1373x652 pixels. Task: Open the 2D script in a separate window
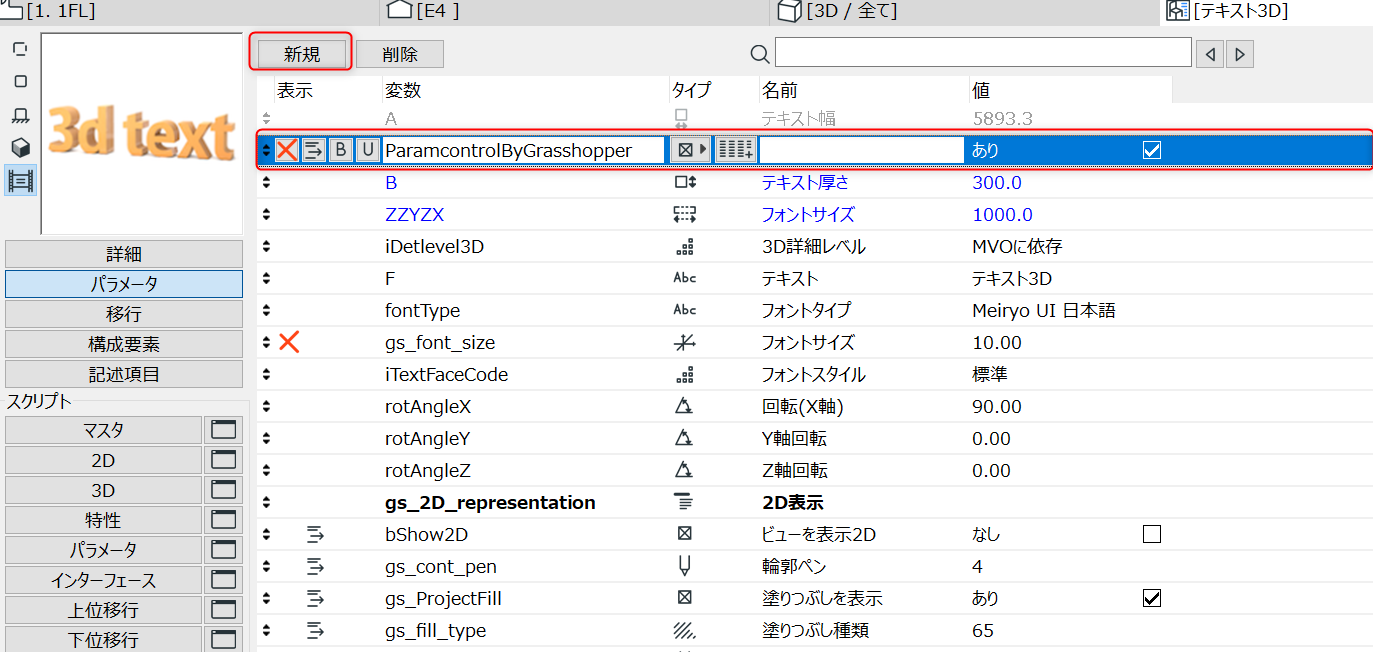(x=223, y=460)
